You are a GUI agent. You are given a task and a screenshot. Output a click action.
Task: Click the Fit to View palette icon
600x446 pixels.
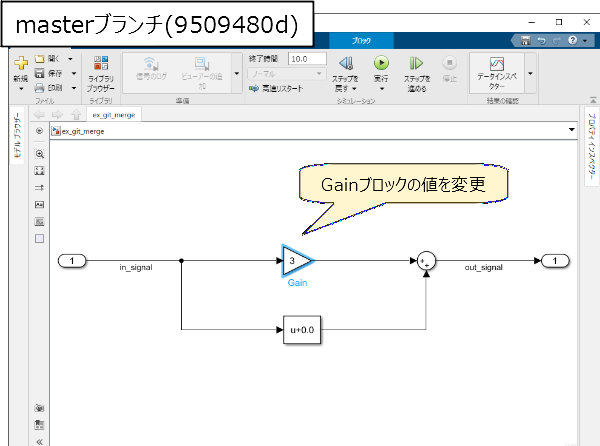click(x=39, y=171)
